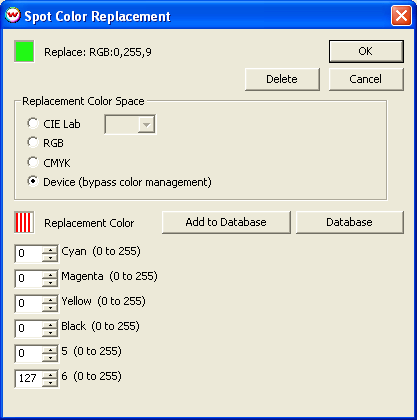Viewport: 417px width, 420px height.
Task: Click into the Black value field
Action: (29, 328)
